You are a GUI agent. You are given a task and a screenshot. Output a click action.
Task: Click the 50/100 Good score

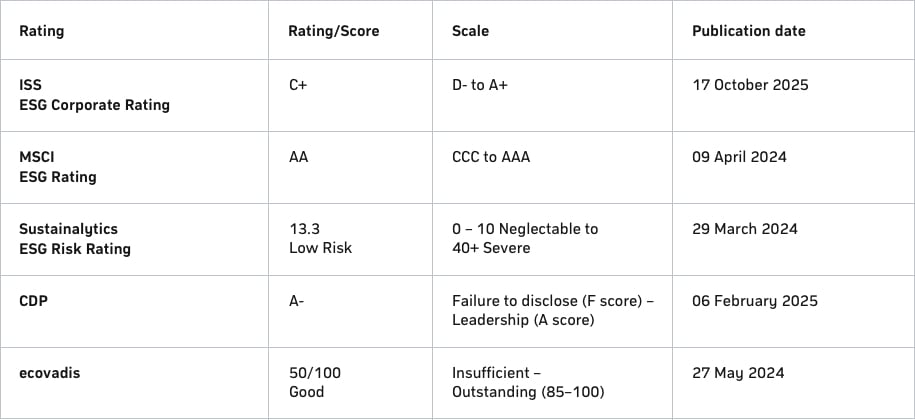click(x=314, y=382)
